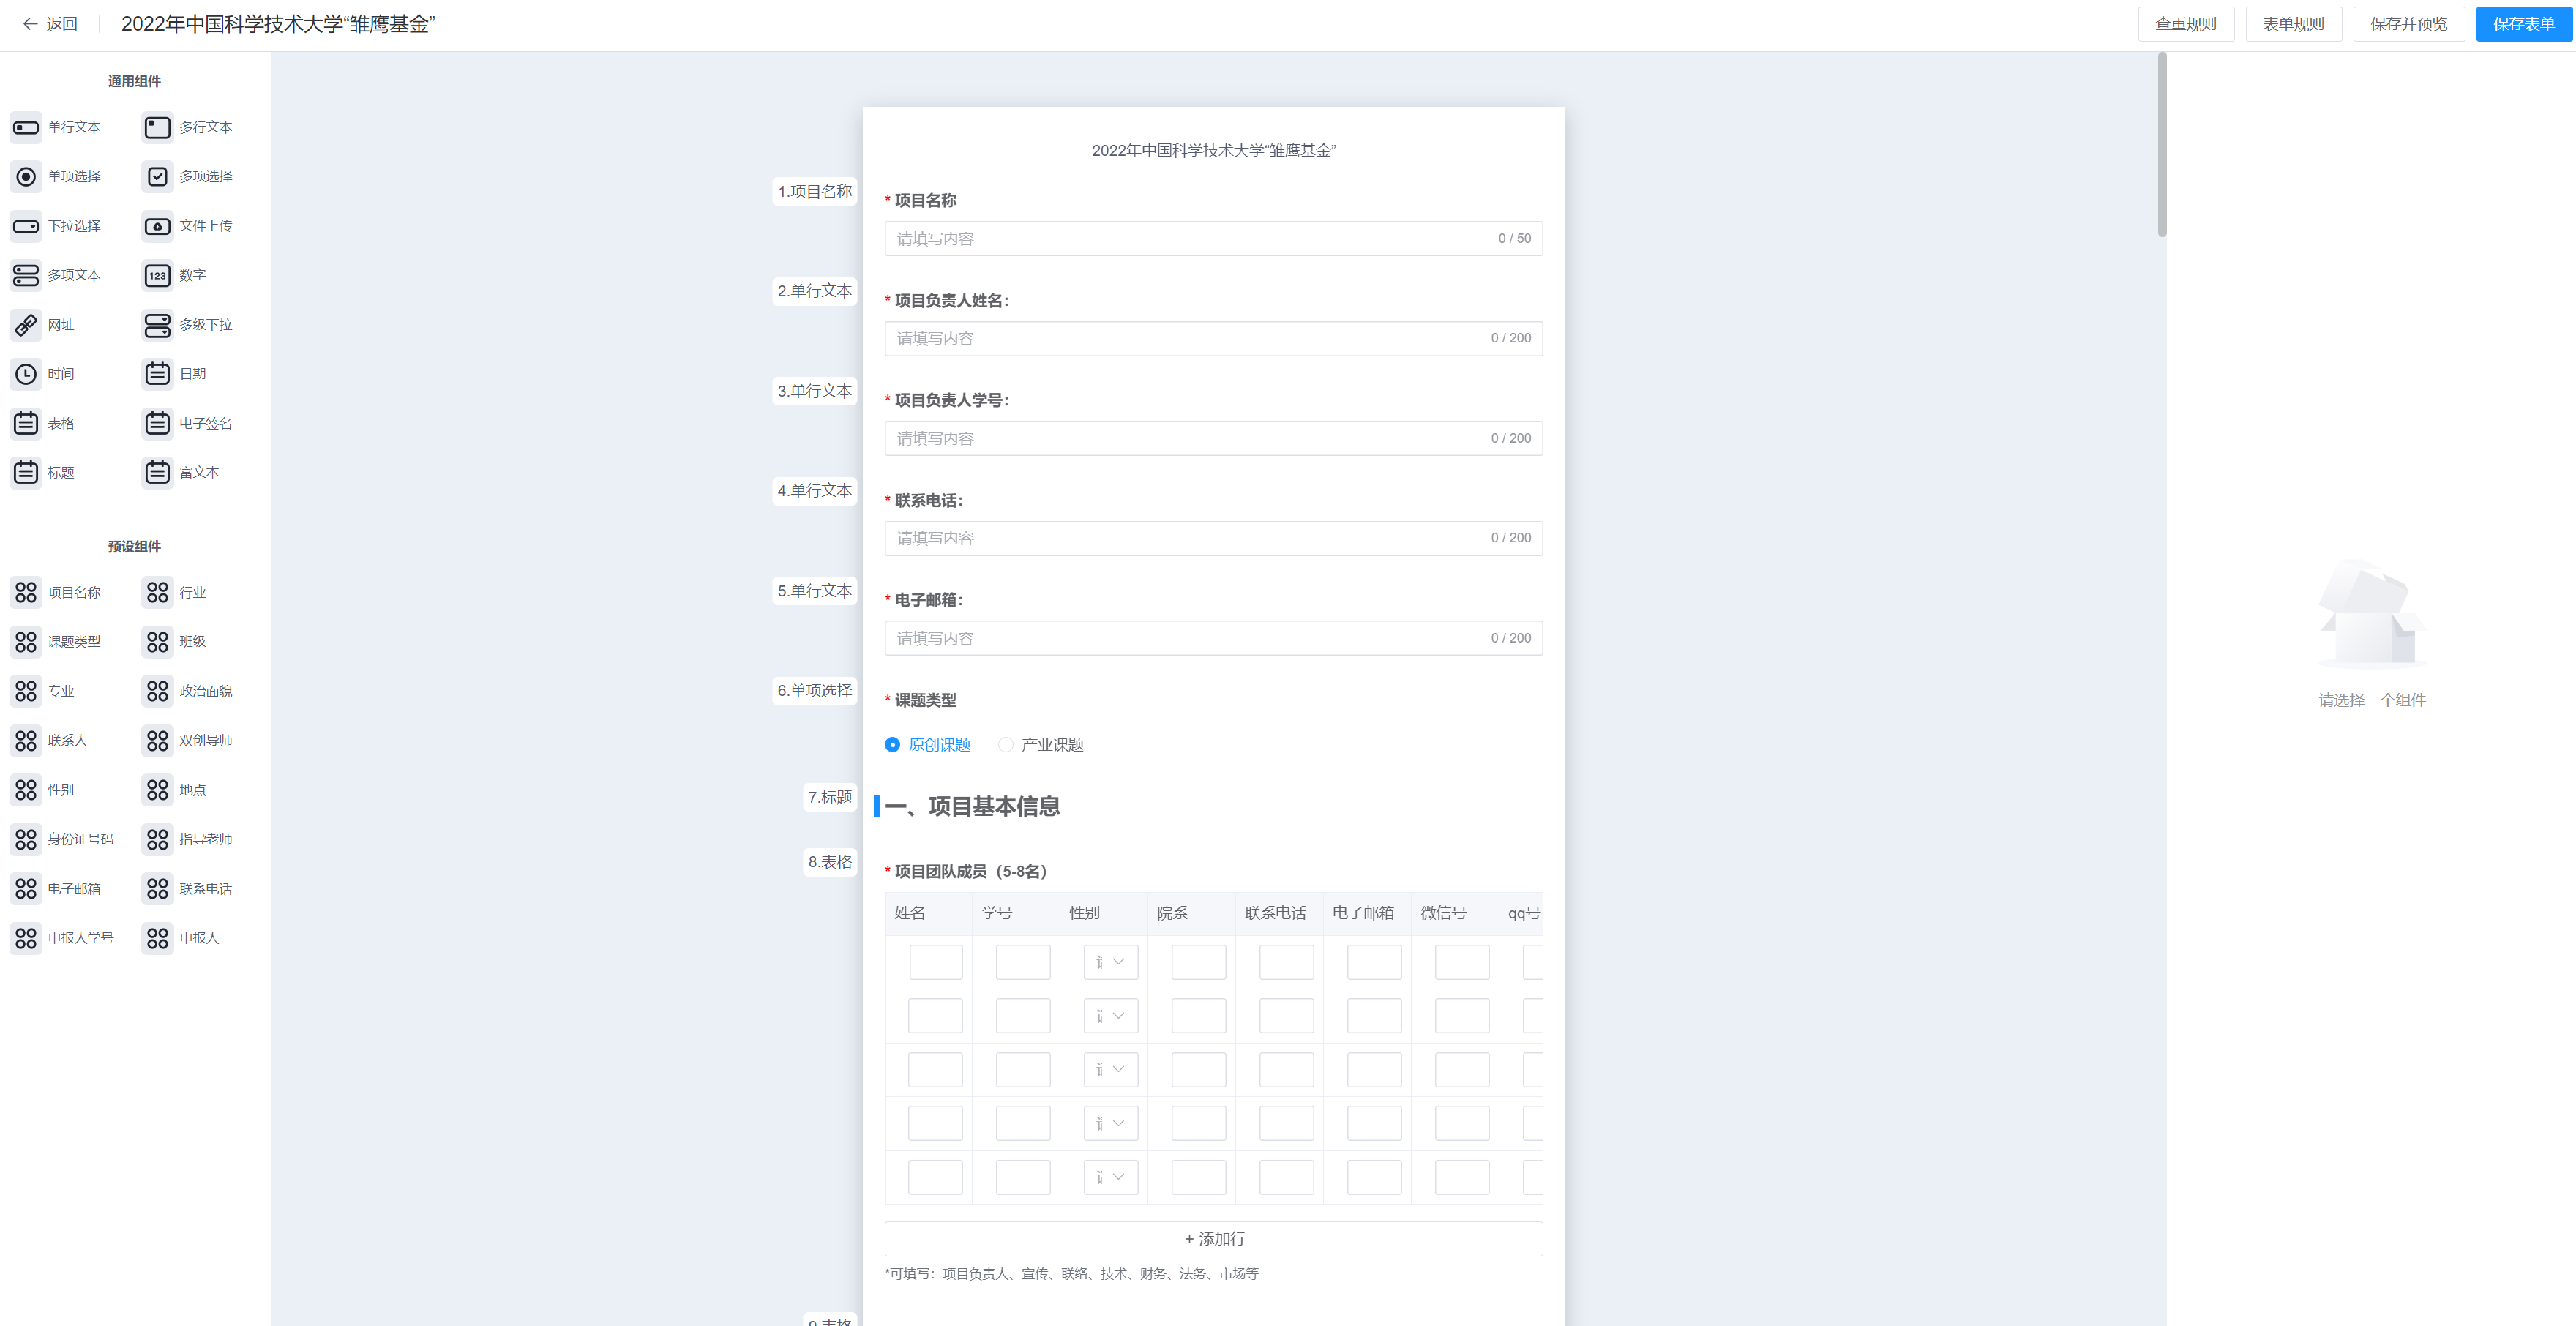Click the preset 申报人学号 component icon
The height and width of the screenshot is (1326, 2576).
point(26,938)
